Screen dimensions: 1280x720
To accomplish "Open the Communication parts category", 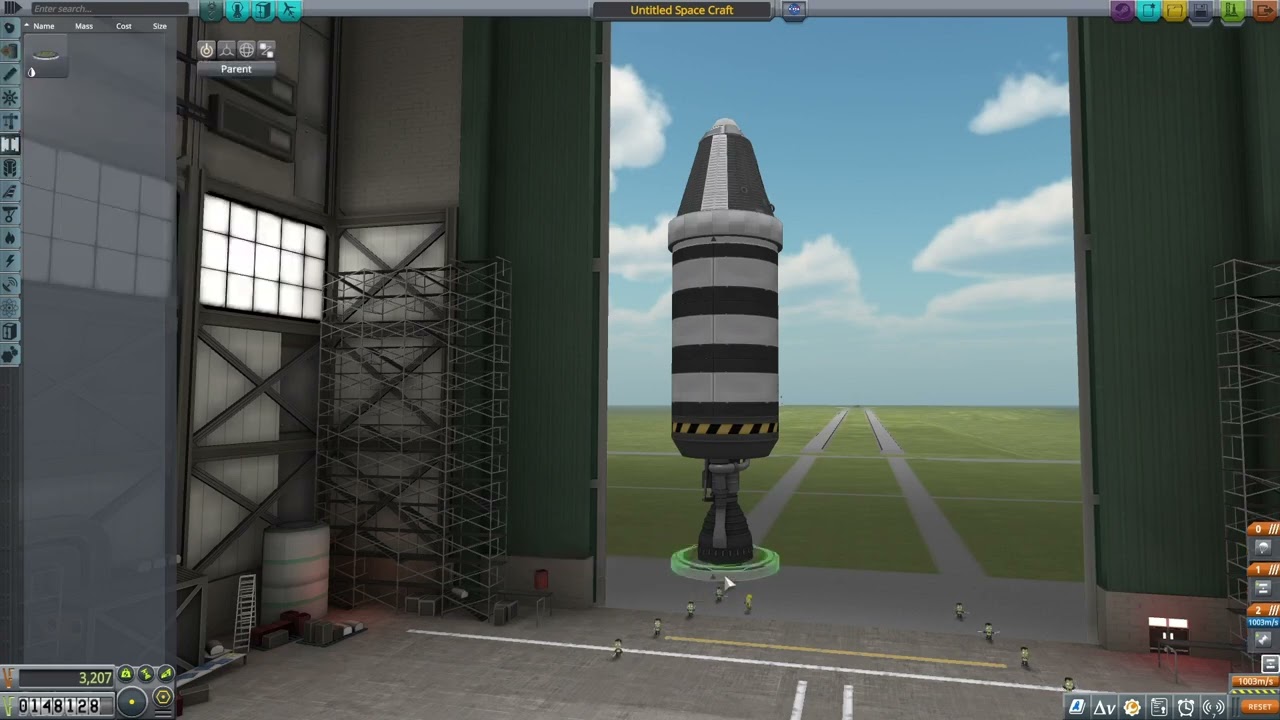I will [10, 285].
